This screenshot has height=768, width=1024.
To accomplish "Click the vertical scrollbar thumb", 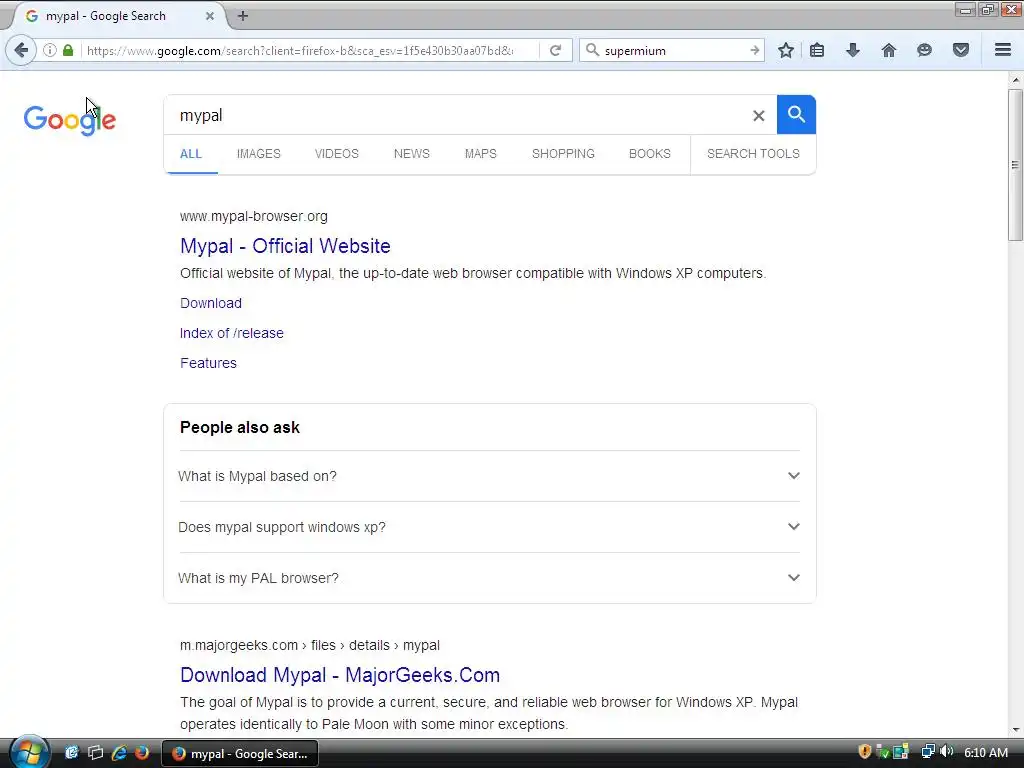I will click(x=1015, y=165).
